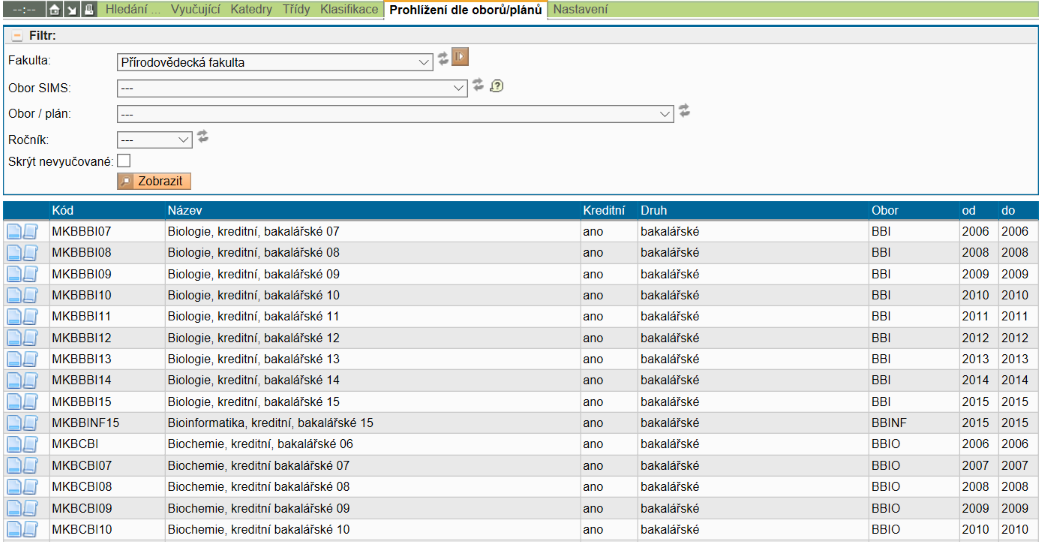Screen dimensions: 1042x542
Task: Open help icon next to Obor SIMS
Action: tap(495, 86)
